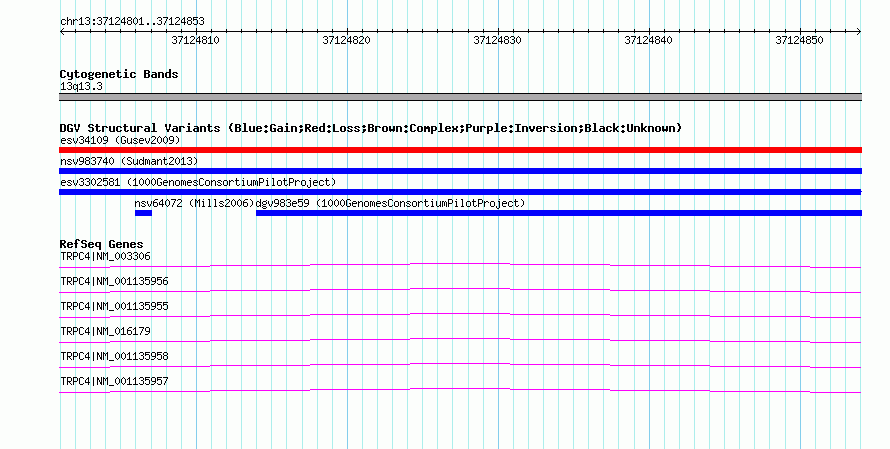Click ruler position 37124810
The image size is (890, 449).
tap(195, 40)
